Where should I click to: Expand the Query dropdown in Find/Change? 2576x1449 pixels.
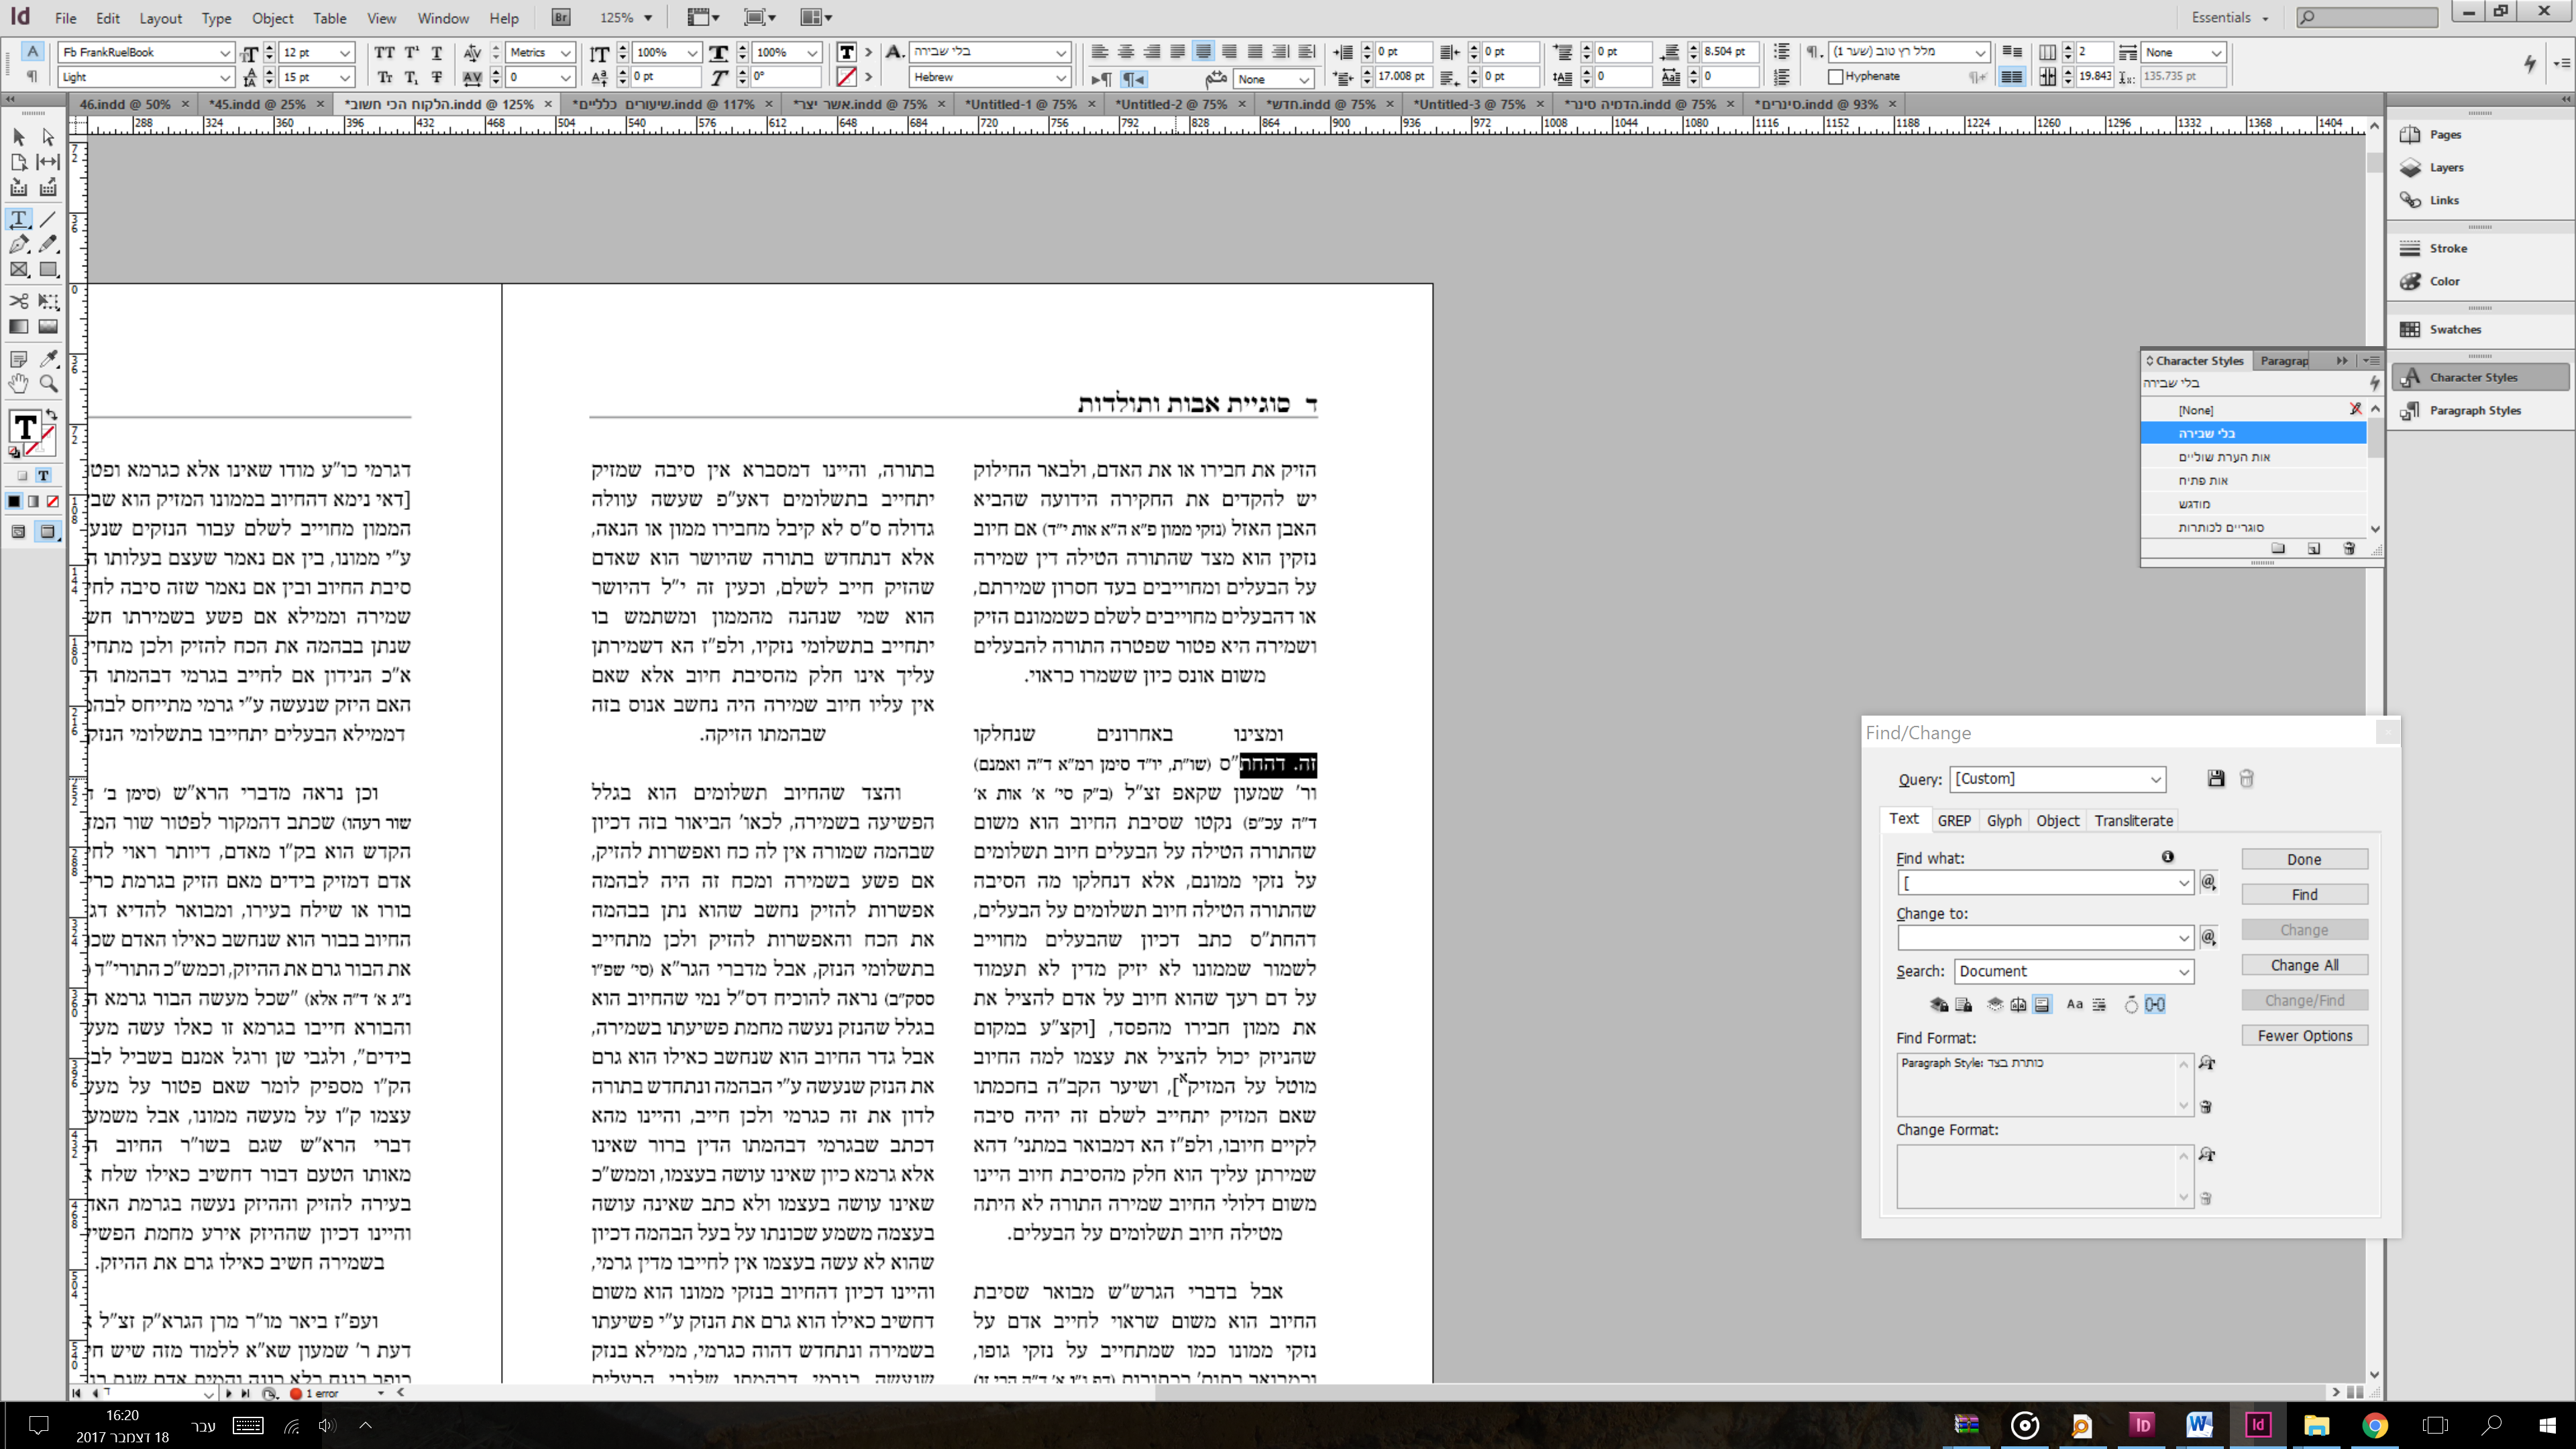click(2156, 779)
